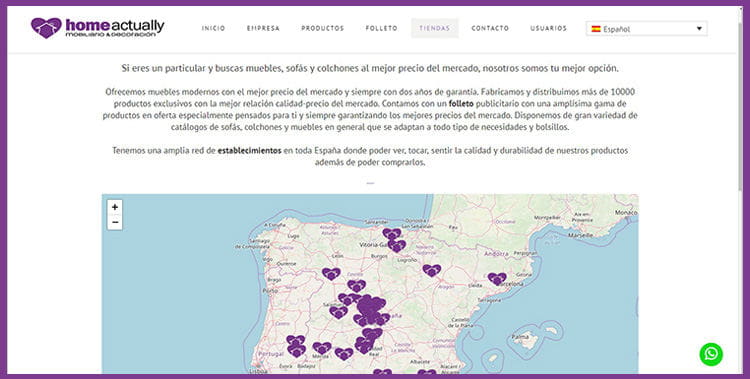Open the WhatsApp chat button

711,354
